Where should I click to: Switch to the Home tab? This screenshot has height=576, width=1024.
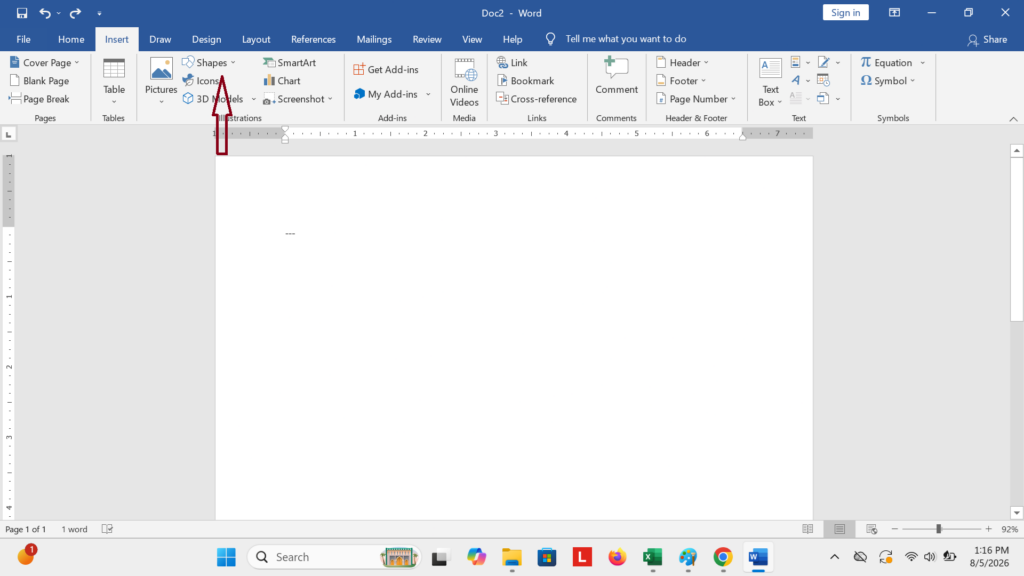71,39
